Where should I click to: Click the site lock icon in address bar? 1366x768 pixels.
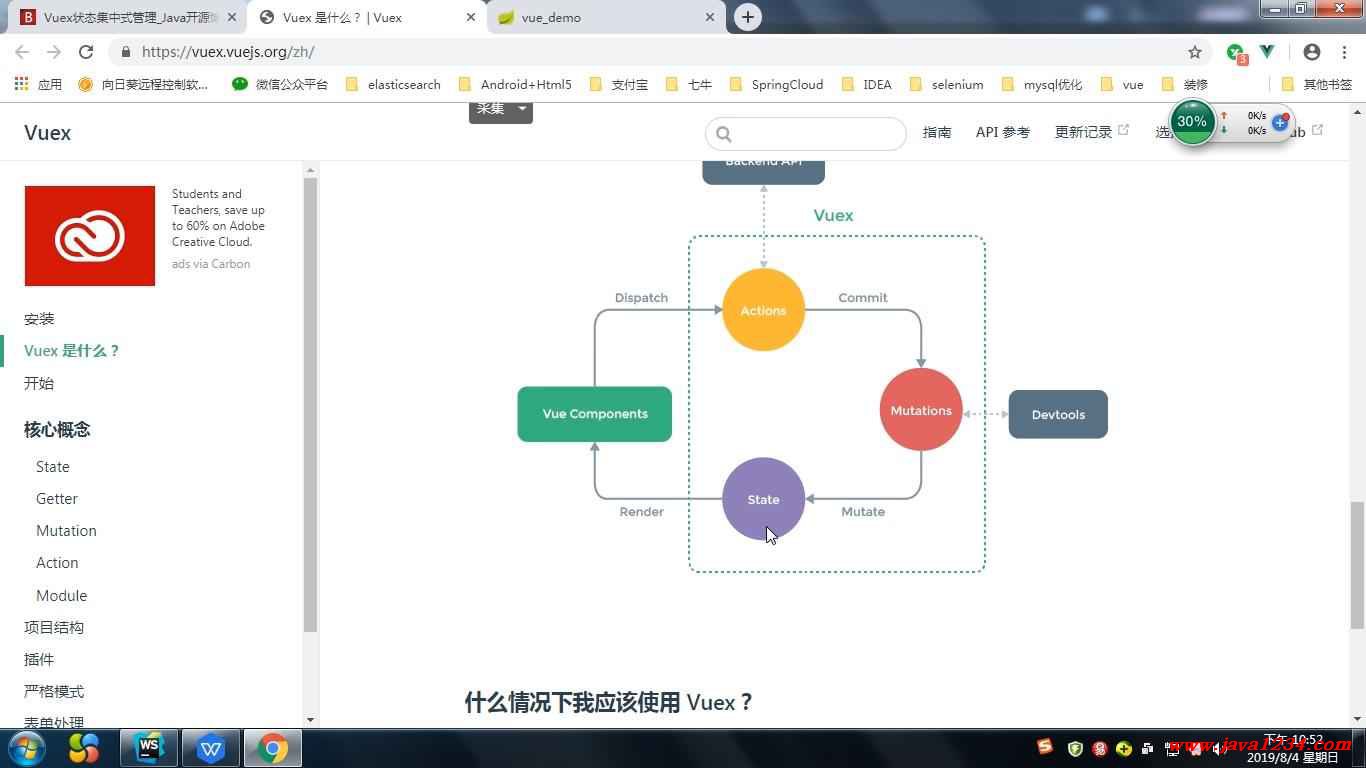click(x=125, y=52)
